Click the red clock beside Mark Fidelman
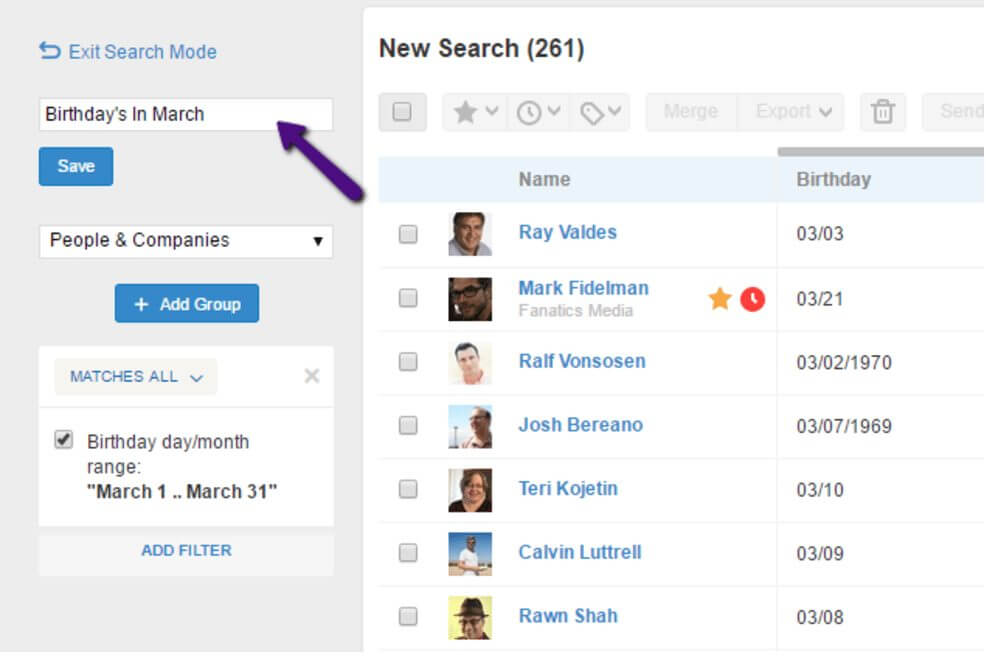Viewport: 986px width, 656px height. (752, 298)
